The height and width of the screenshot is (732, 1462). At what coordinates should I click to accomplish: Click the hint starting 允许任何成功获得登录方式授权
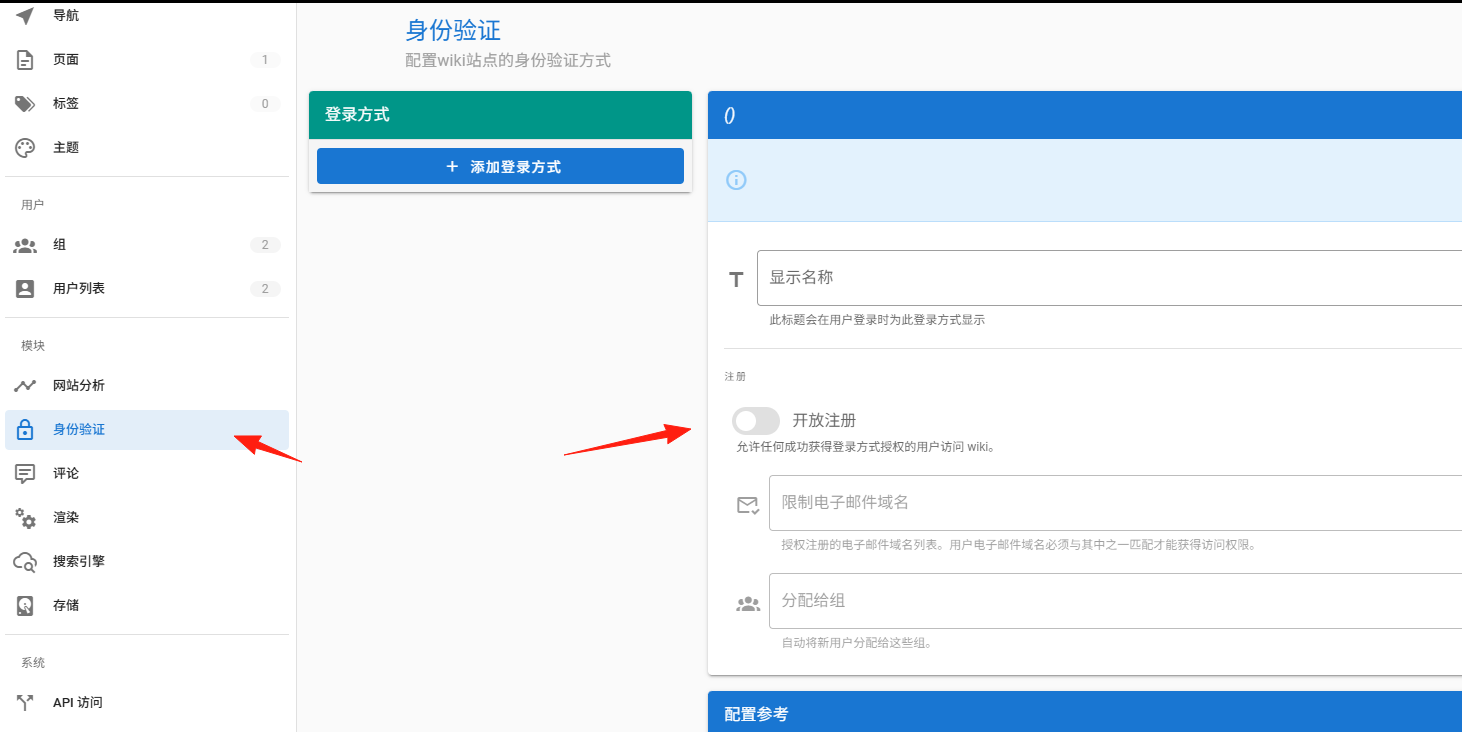click(865, 448)
